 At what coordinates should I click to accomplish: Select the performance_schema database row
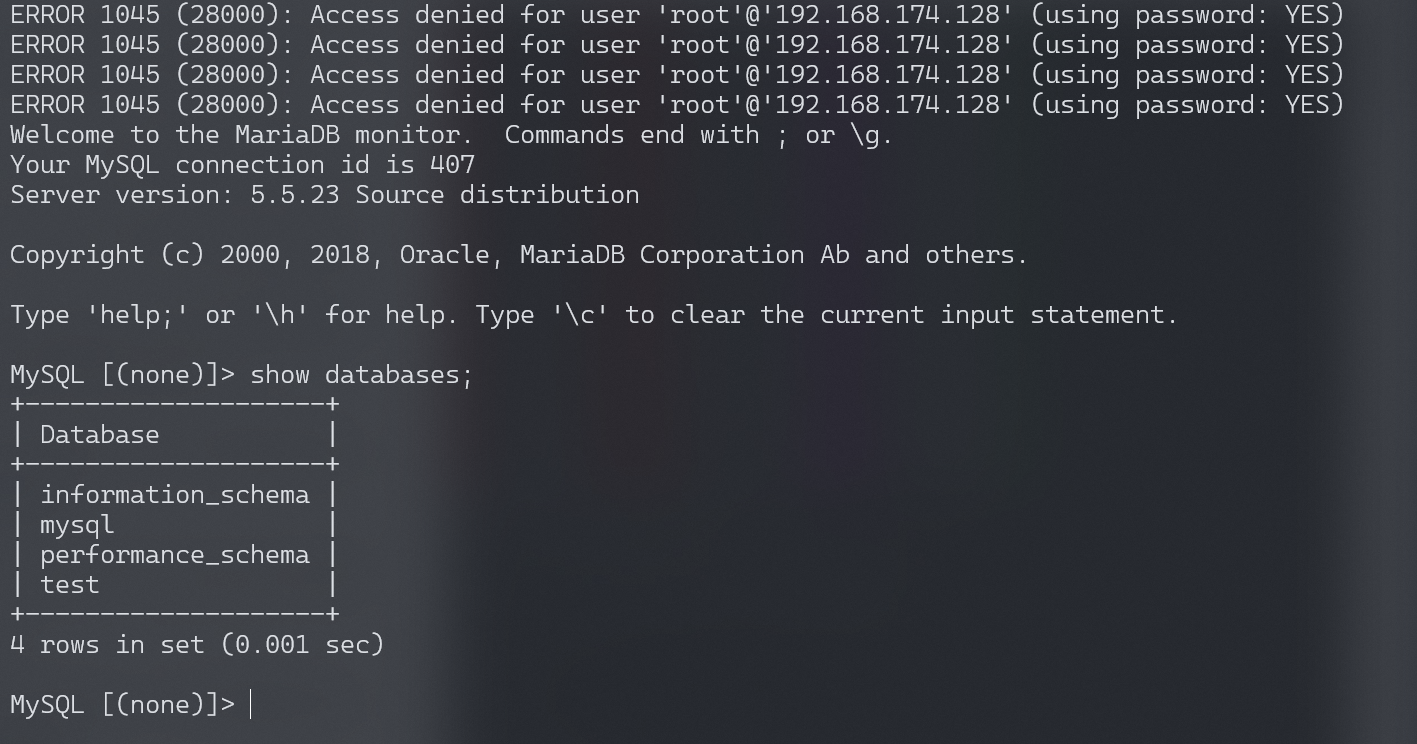[x=175, y=555]
